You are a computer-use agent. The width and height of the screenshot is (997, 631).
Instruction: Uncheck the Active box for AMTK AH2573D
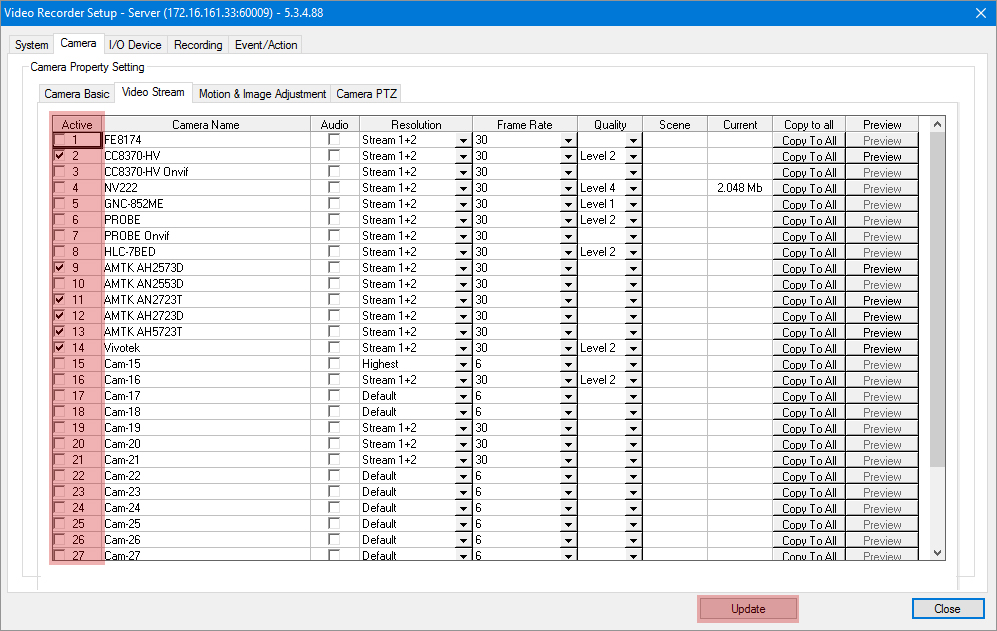(x=60, y=269)
